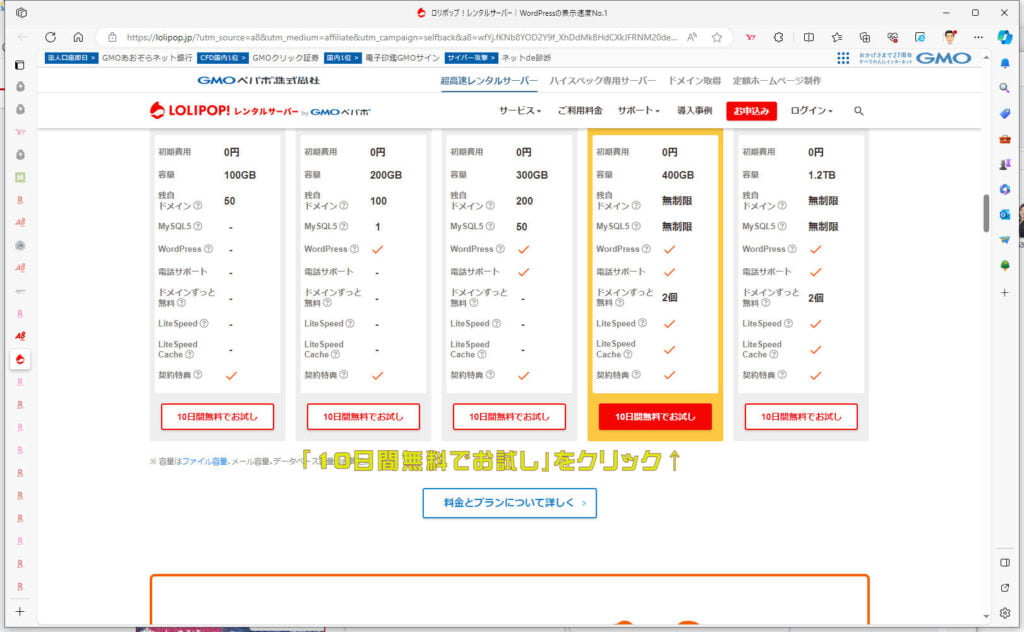The image size is (1024, 632).
Task: Expand the サポート dropdown menu
Action: (638, 111)
